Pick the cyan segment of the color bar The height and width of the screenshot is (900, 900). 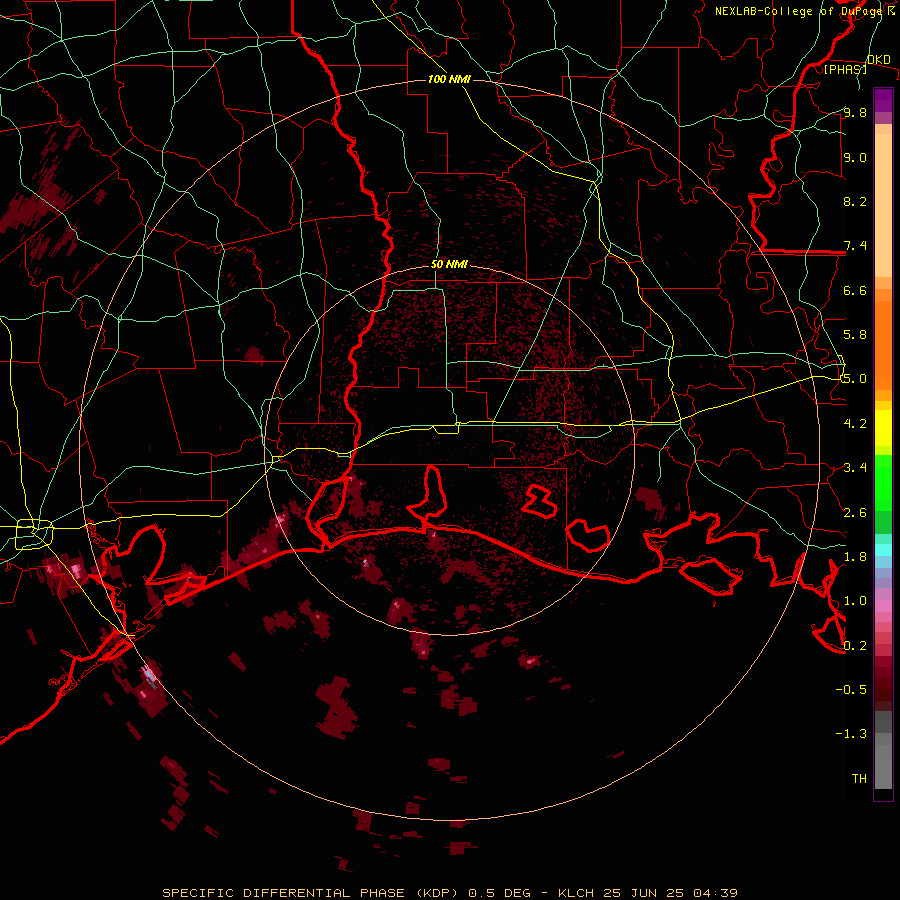pos(883,549)
